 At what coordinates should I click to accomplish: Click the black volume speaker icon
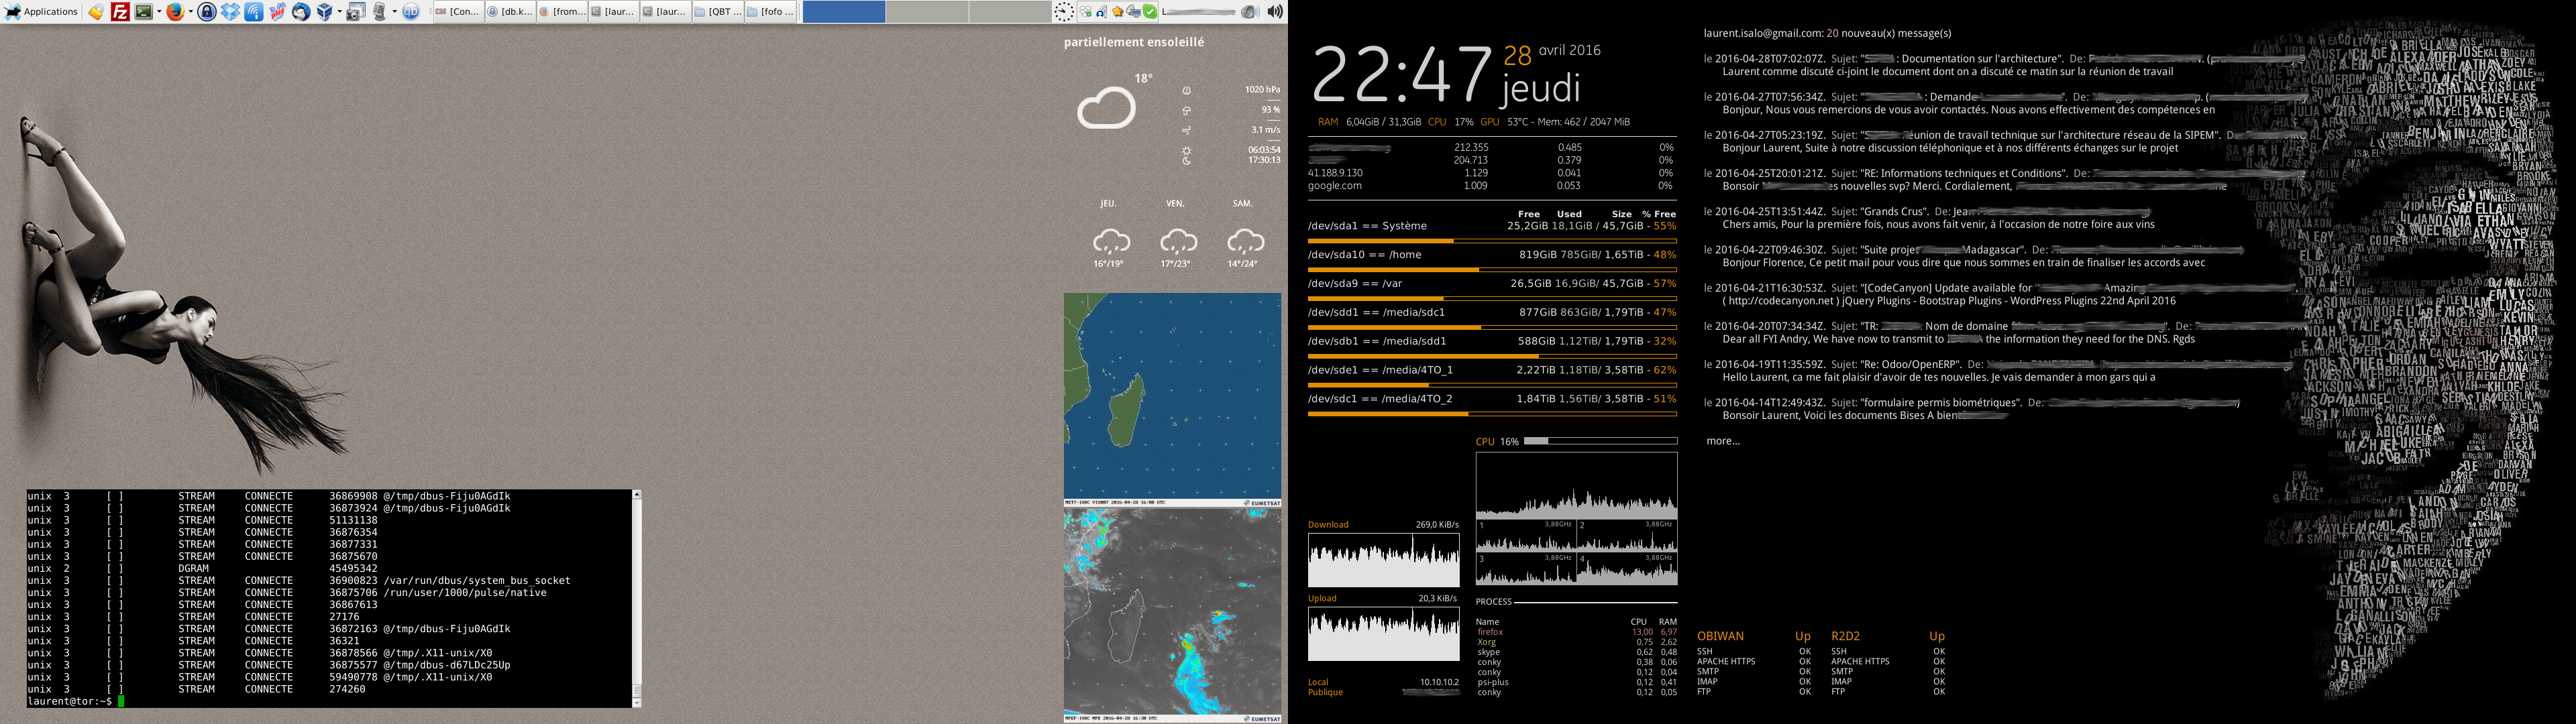(x=1275, y=12)
